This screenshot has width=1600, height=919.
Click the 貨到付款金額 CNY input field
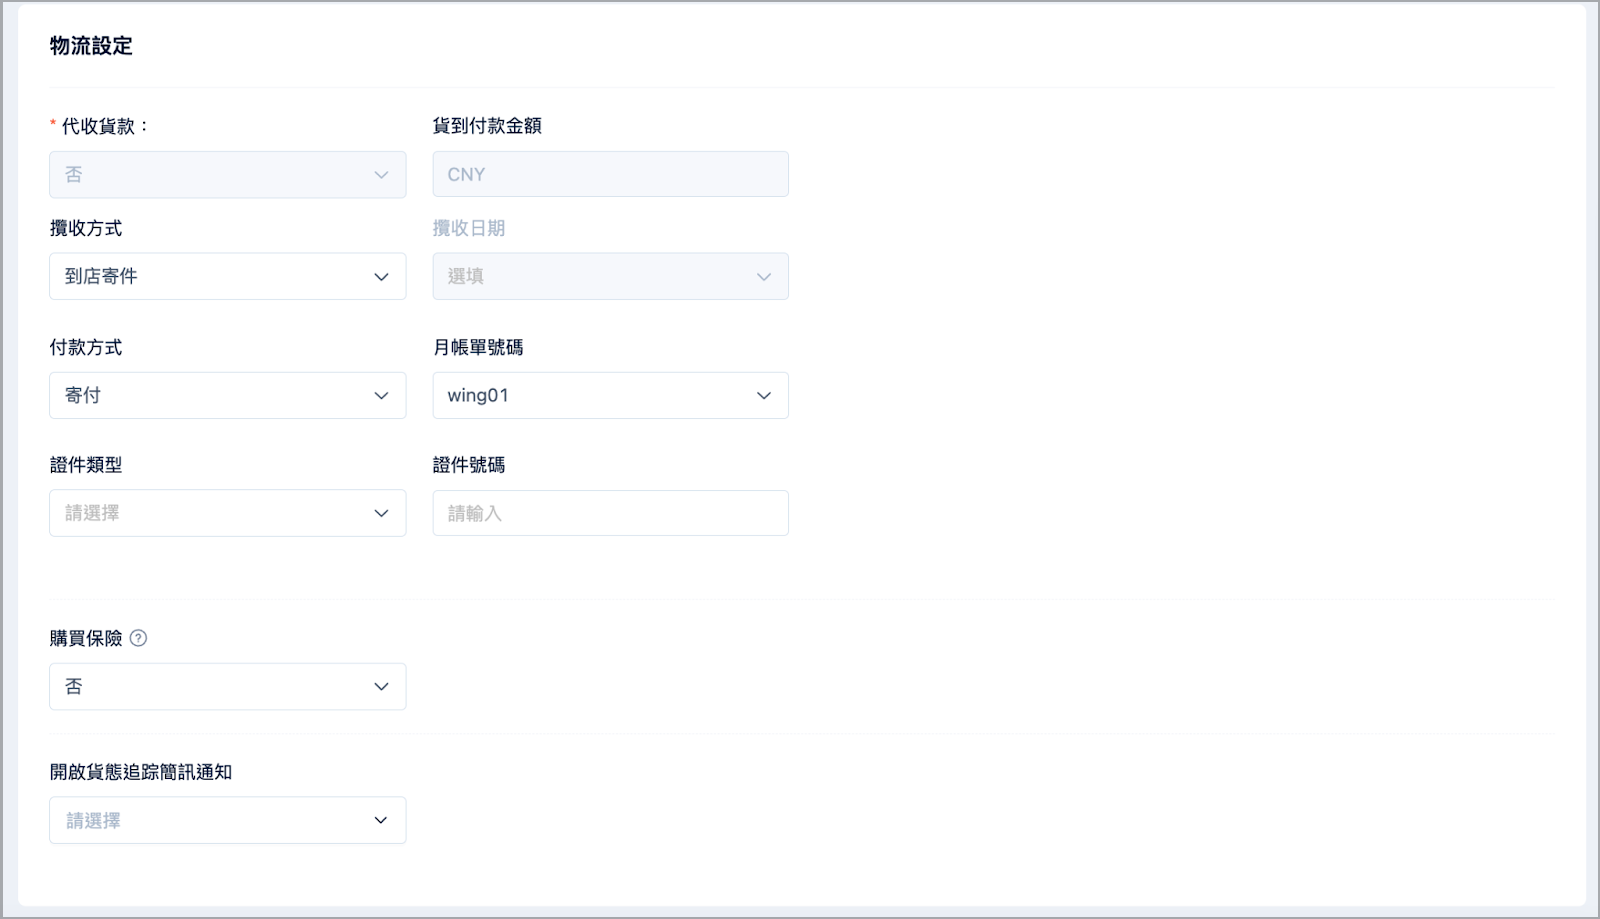point(610,174)
